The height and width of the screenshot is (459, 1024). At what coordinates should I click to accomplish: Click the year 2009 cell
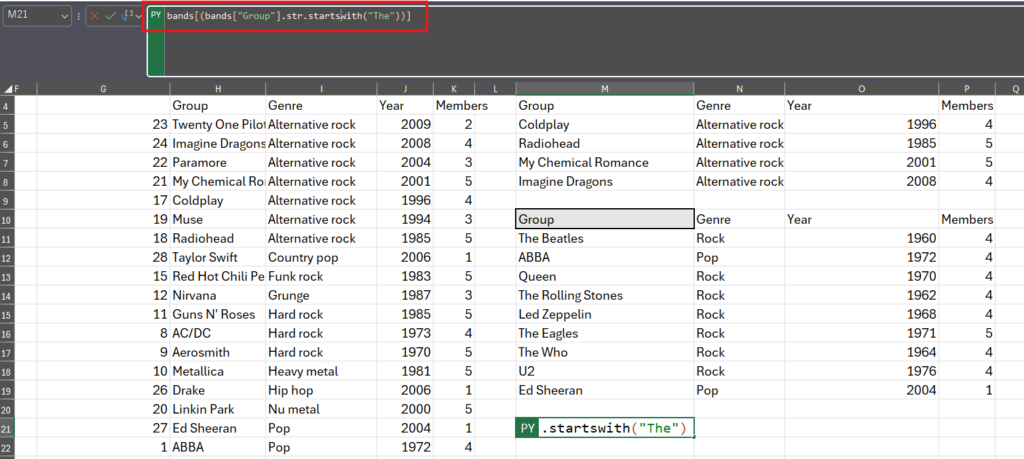(405, 124)
